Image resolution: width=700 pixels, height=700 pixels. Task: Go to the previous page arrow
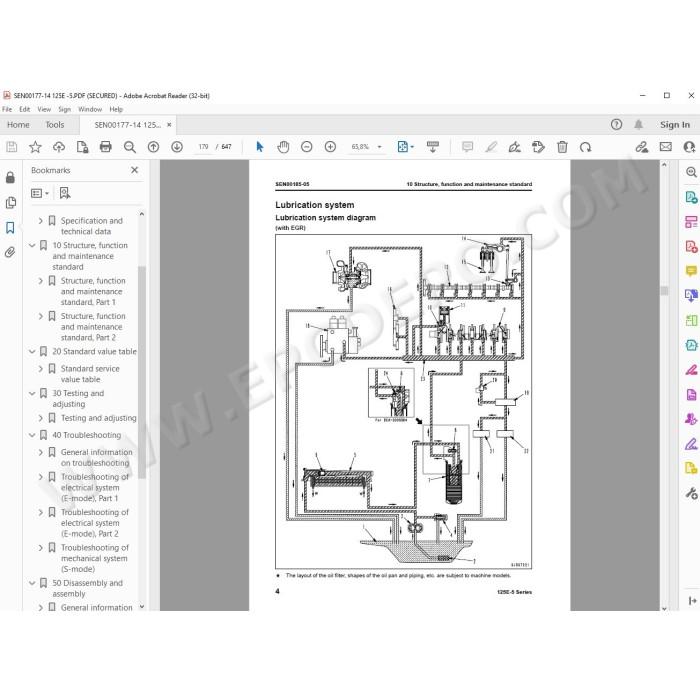(154, 147)
